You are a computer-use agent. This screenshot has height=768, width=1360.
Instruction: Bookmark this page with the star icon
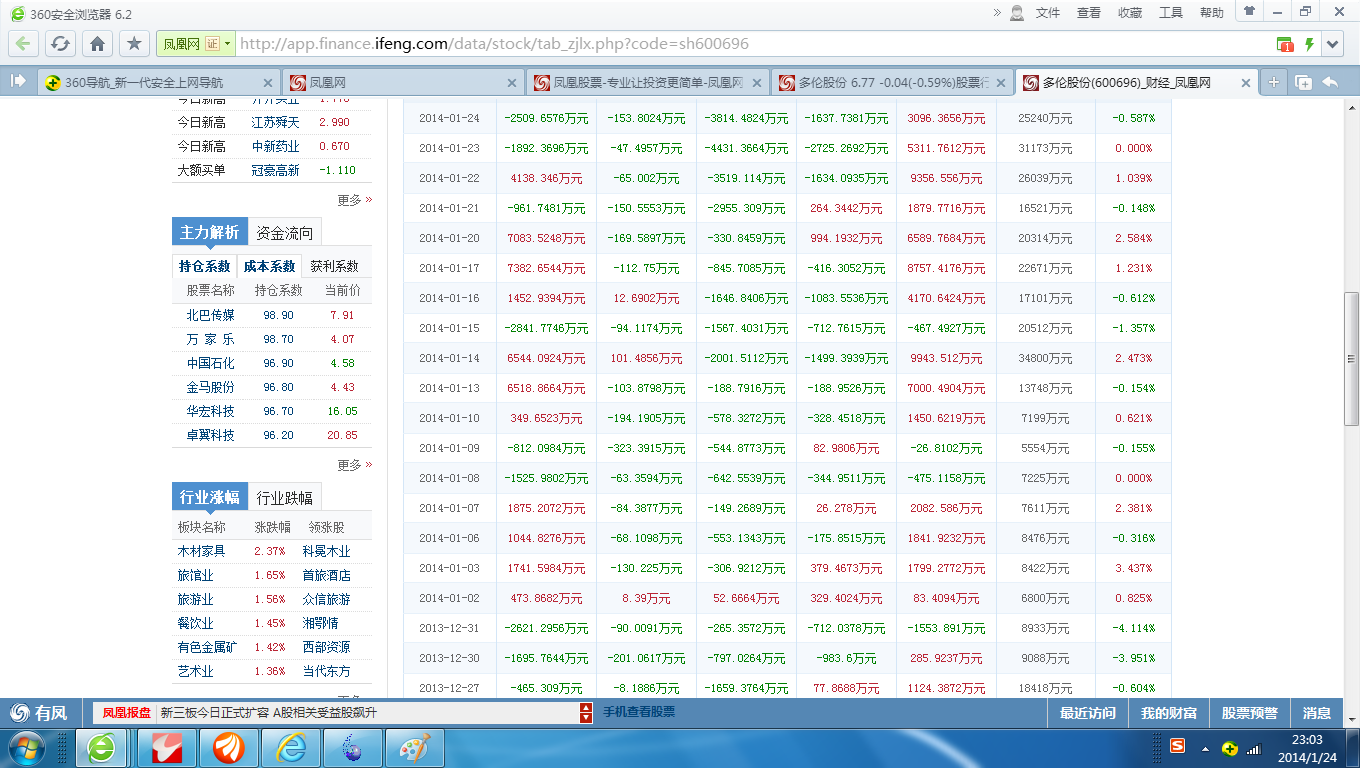(134, 44)
